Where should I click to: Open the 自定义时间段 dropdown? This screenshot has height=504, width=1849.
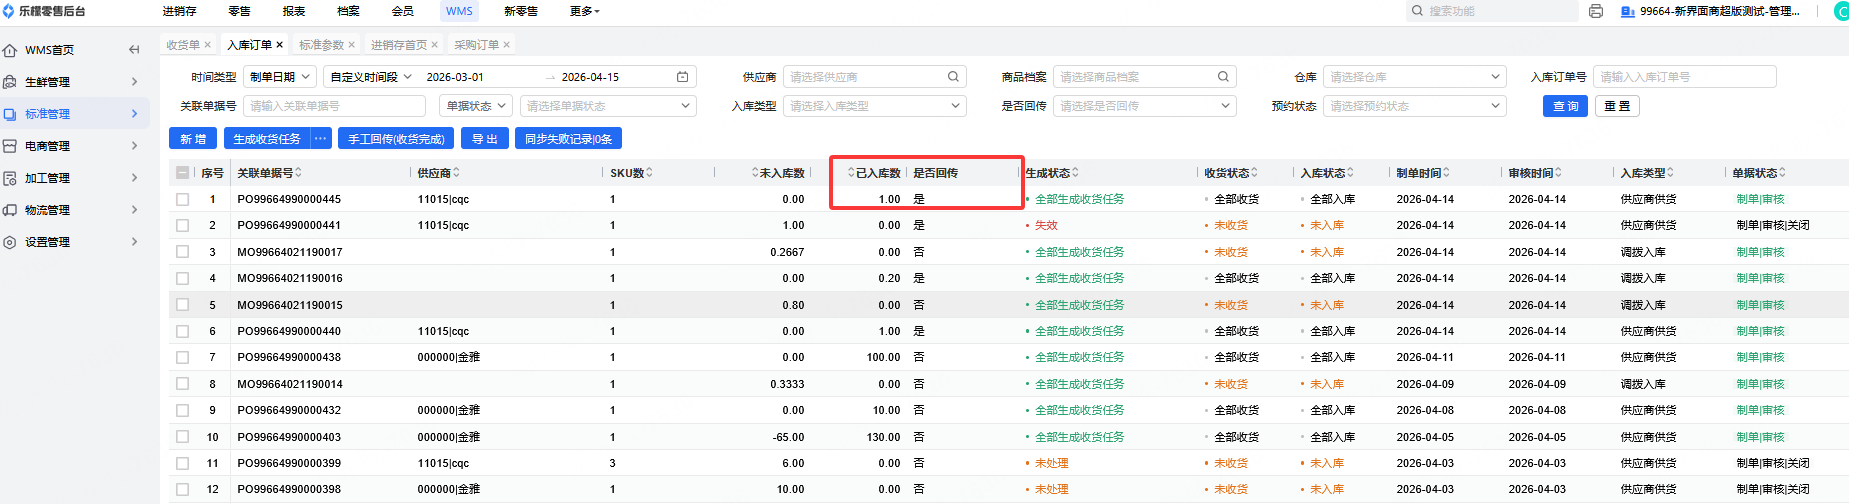point(371,77)
